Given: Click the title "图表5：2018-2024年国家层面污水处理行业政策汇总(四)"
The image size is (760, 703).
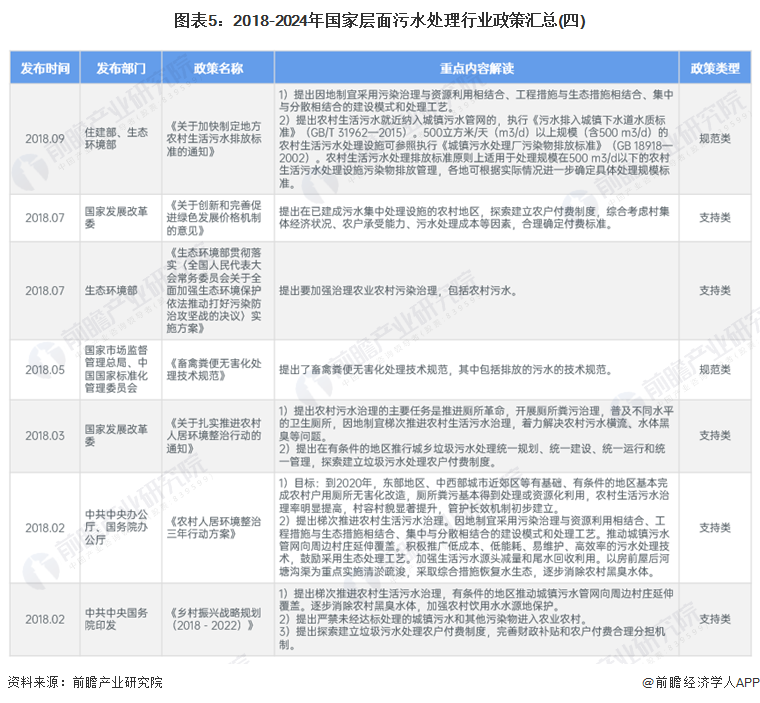Looking at the screenshot, I should (x=380, y=21).
